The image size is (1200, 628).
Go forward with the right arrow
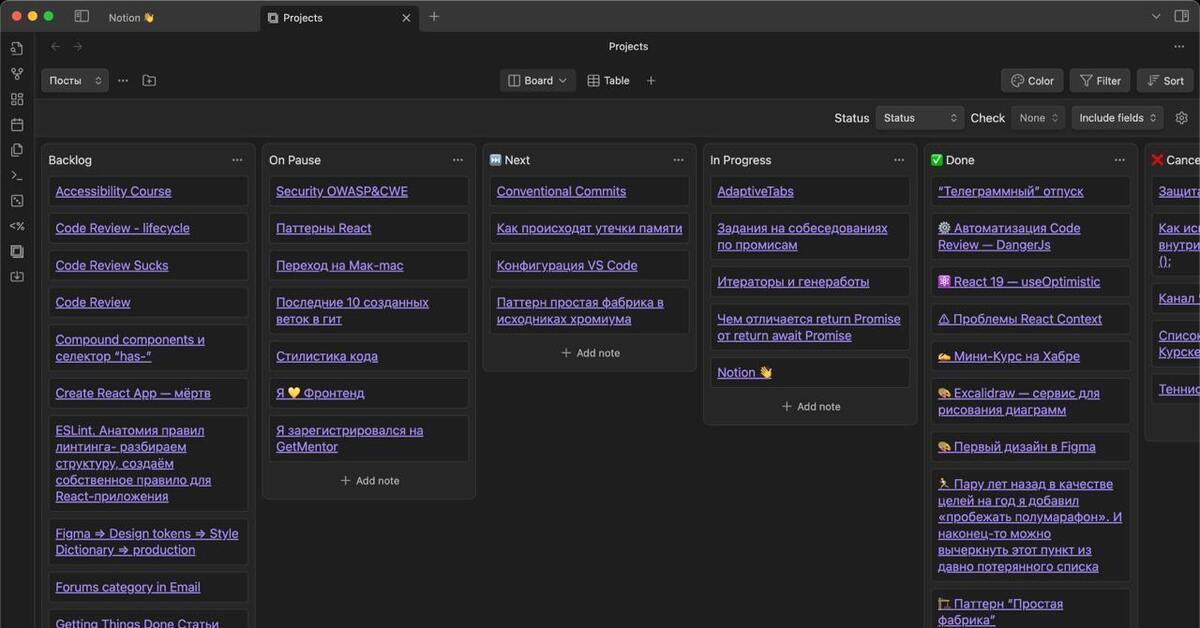78,46
